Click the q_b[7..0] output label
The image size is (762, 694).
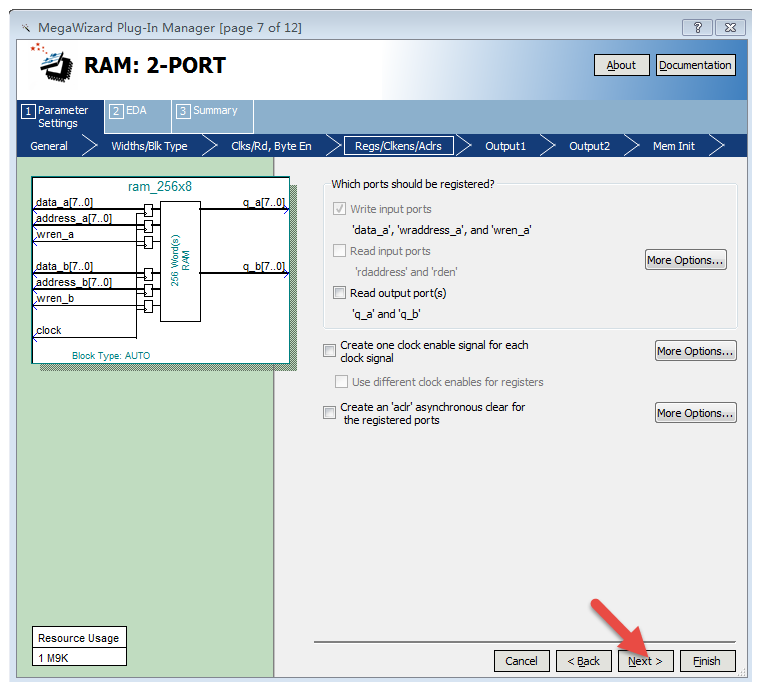pyautogui.click(x=264, y=266)
